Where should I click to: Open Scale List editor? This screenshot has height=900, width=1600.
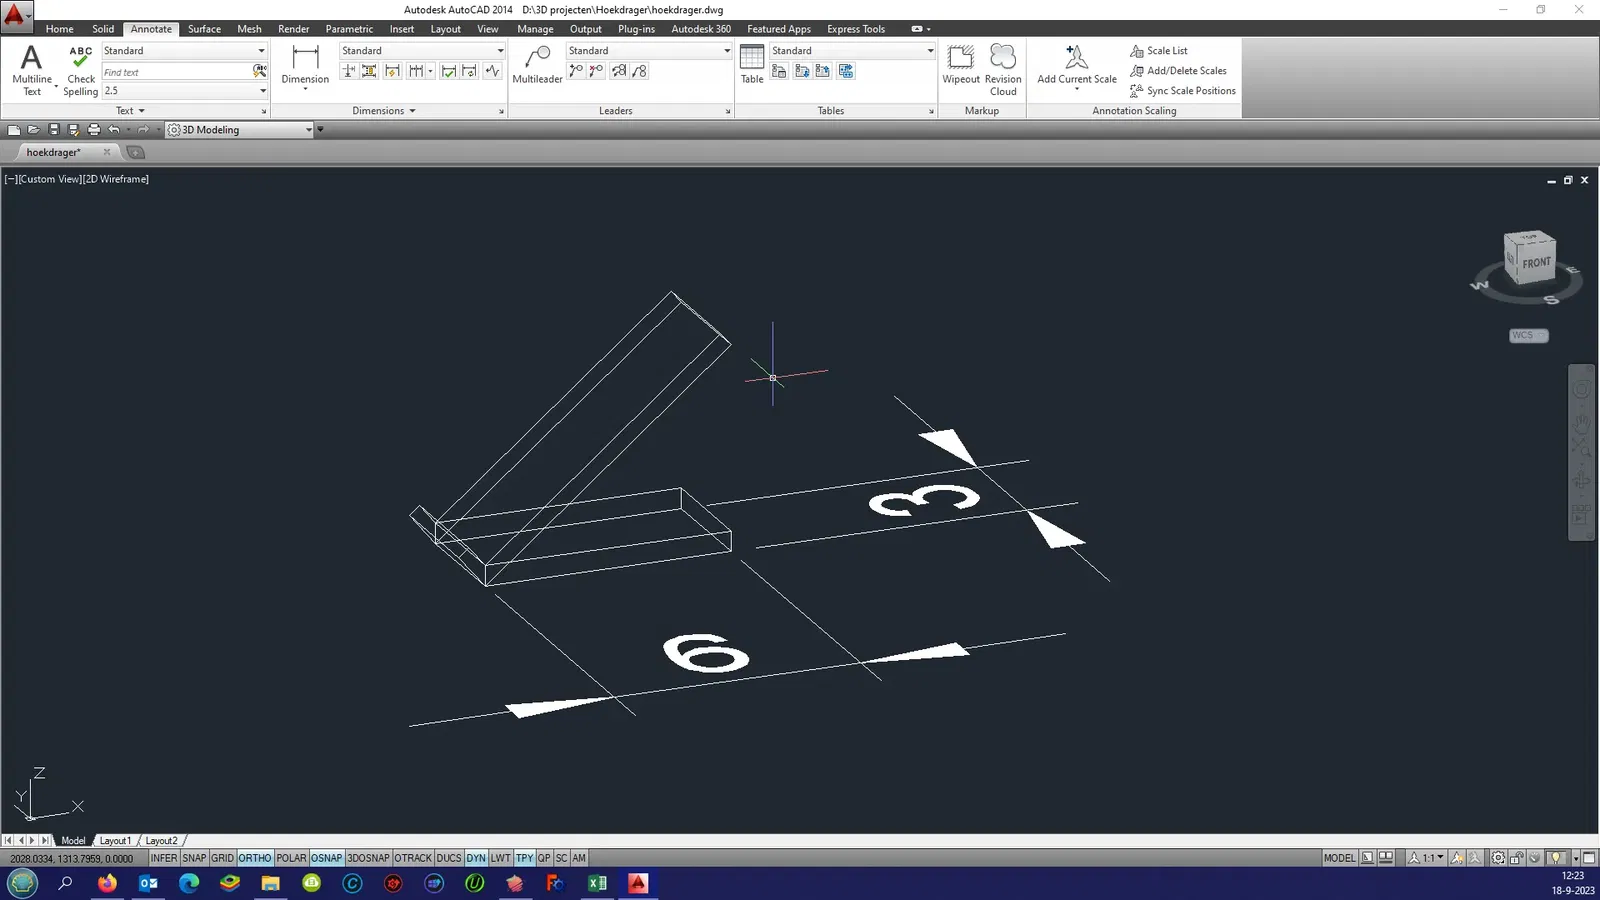(1158, 51)
